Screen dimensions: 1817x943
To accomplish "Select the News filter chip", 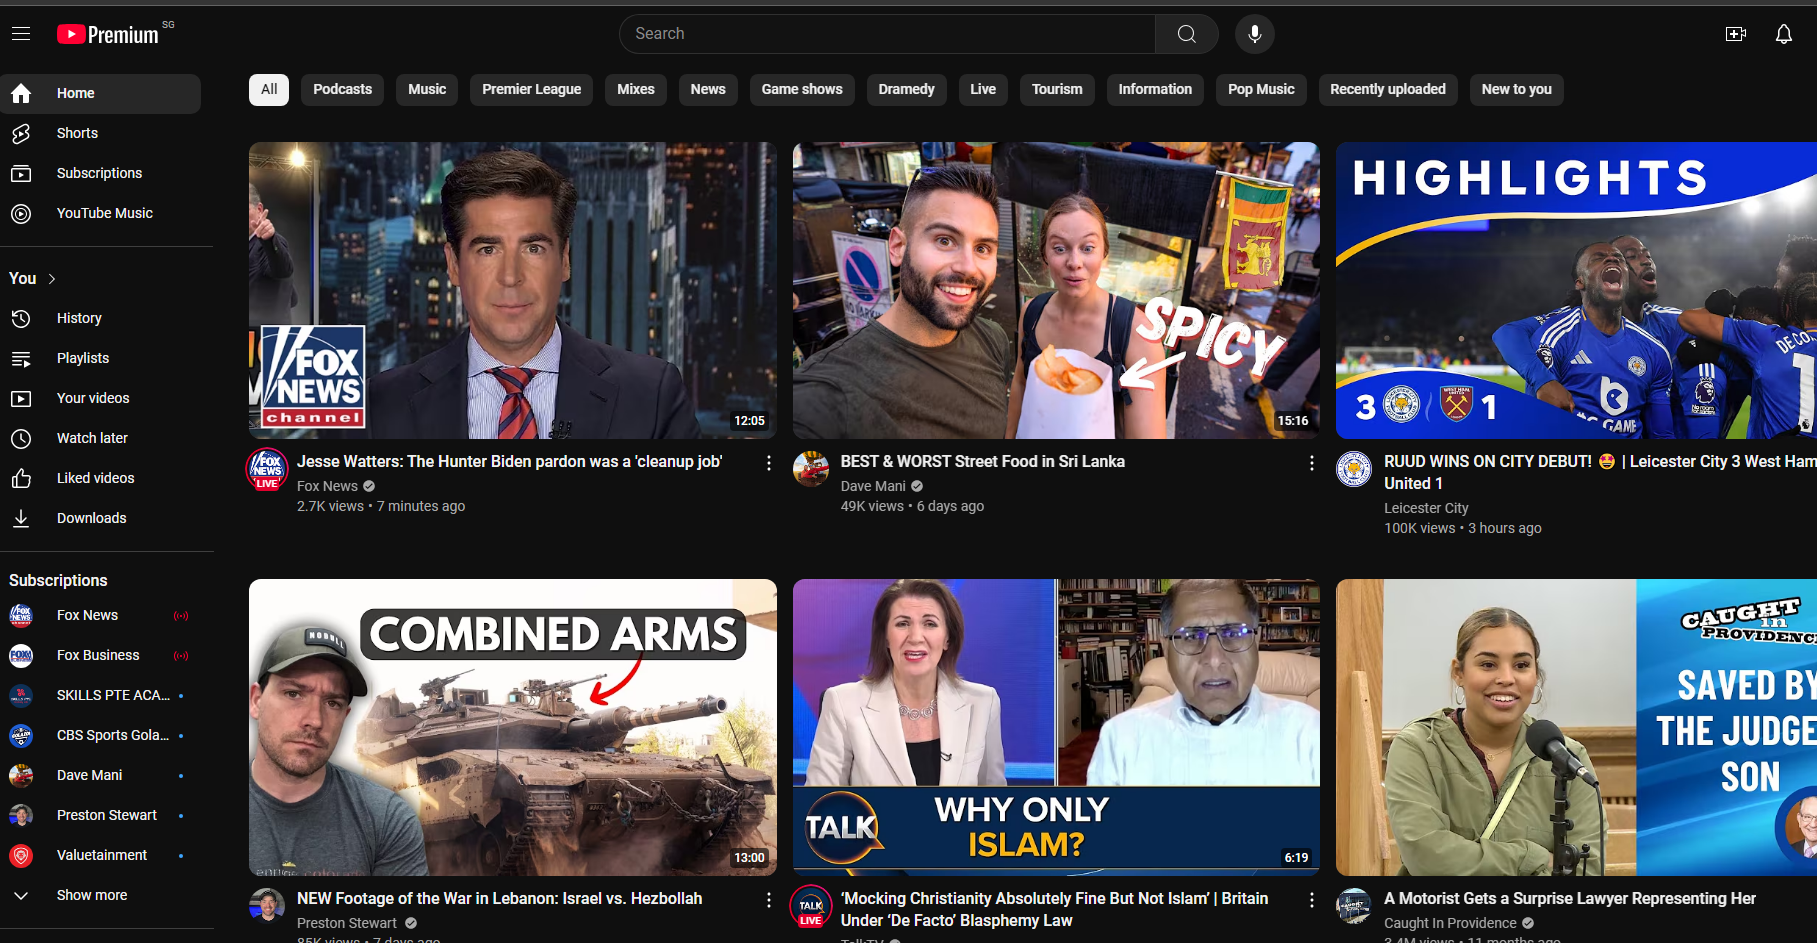I will pos(708,90).
